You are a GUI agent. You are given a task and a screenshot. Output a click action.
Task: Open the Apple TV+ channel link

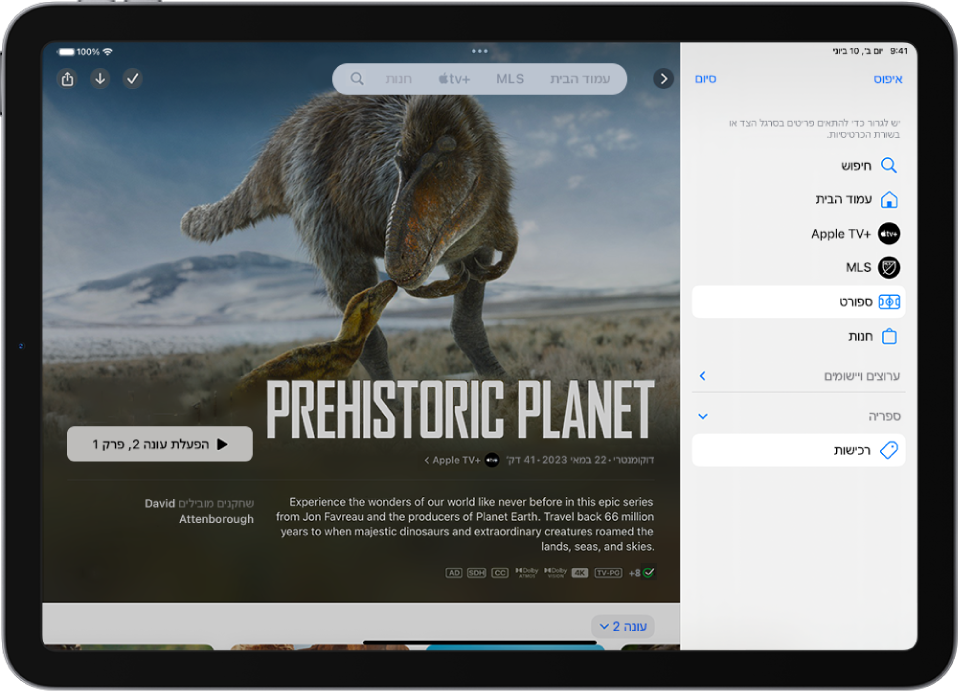tap(461, 461)
